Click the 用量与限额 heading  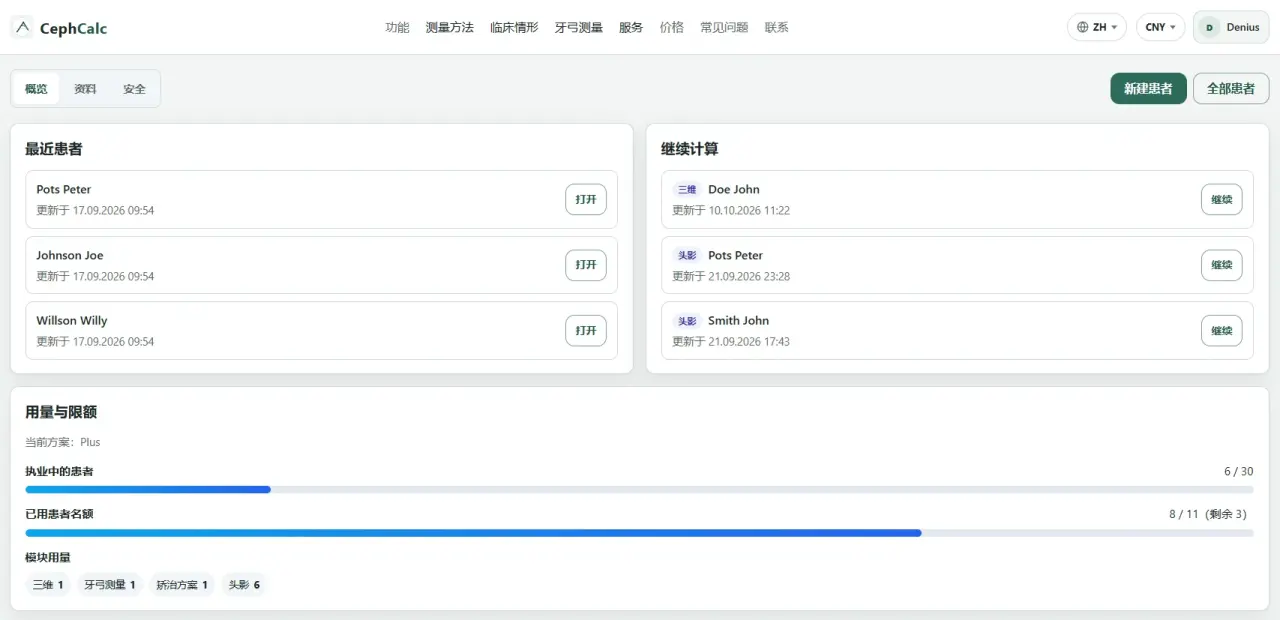61,412
